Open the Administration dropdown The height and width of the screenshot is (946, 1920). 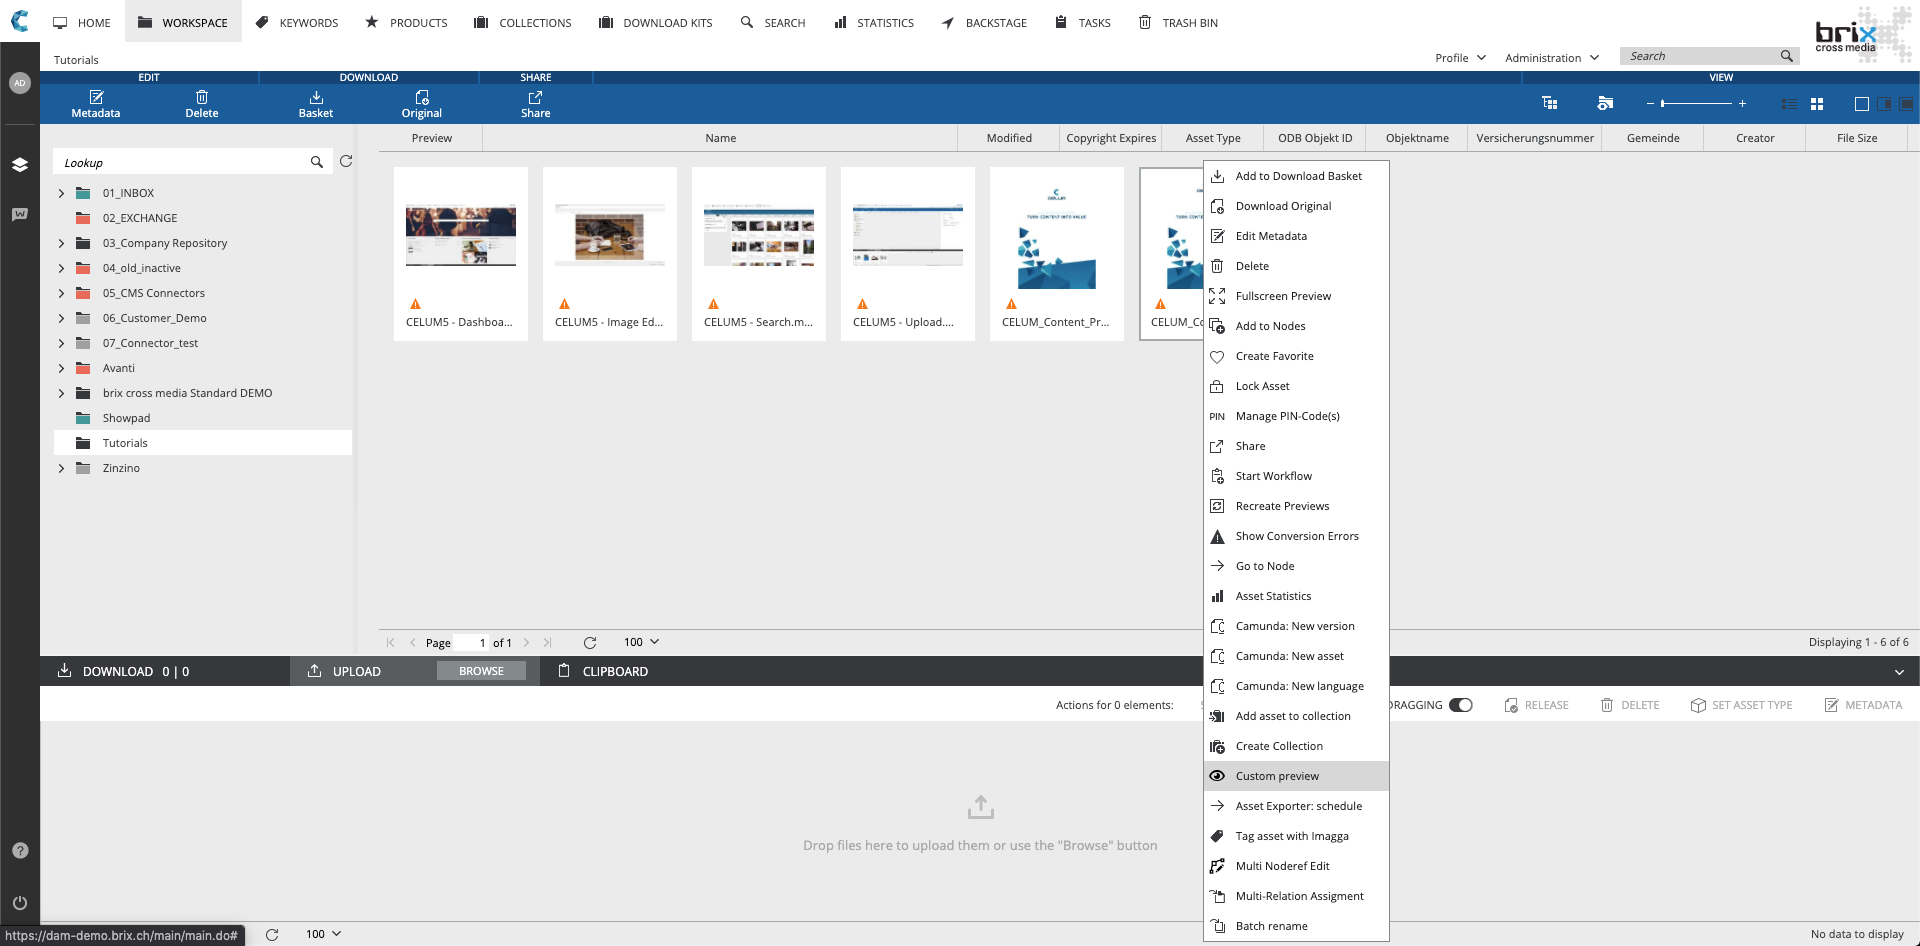1552,58
